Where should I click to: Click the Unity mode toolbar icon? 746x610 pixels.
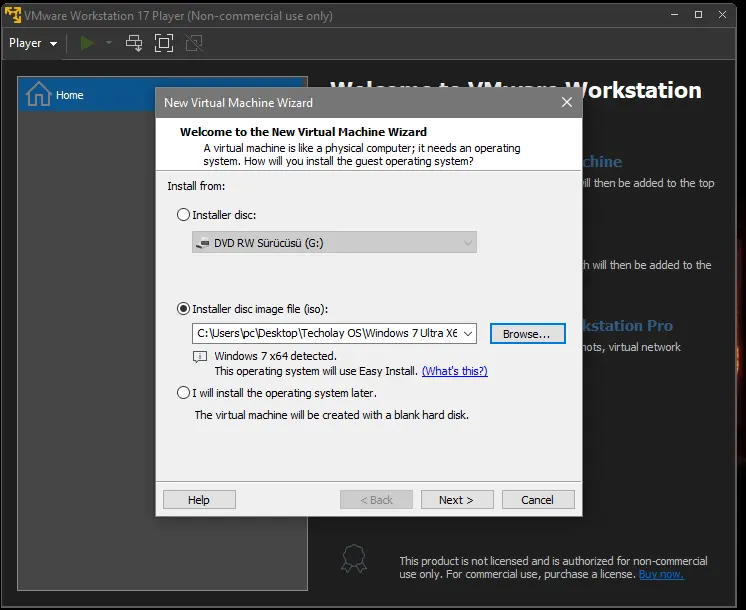194,43
